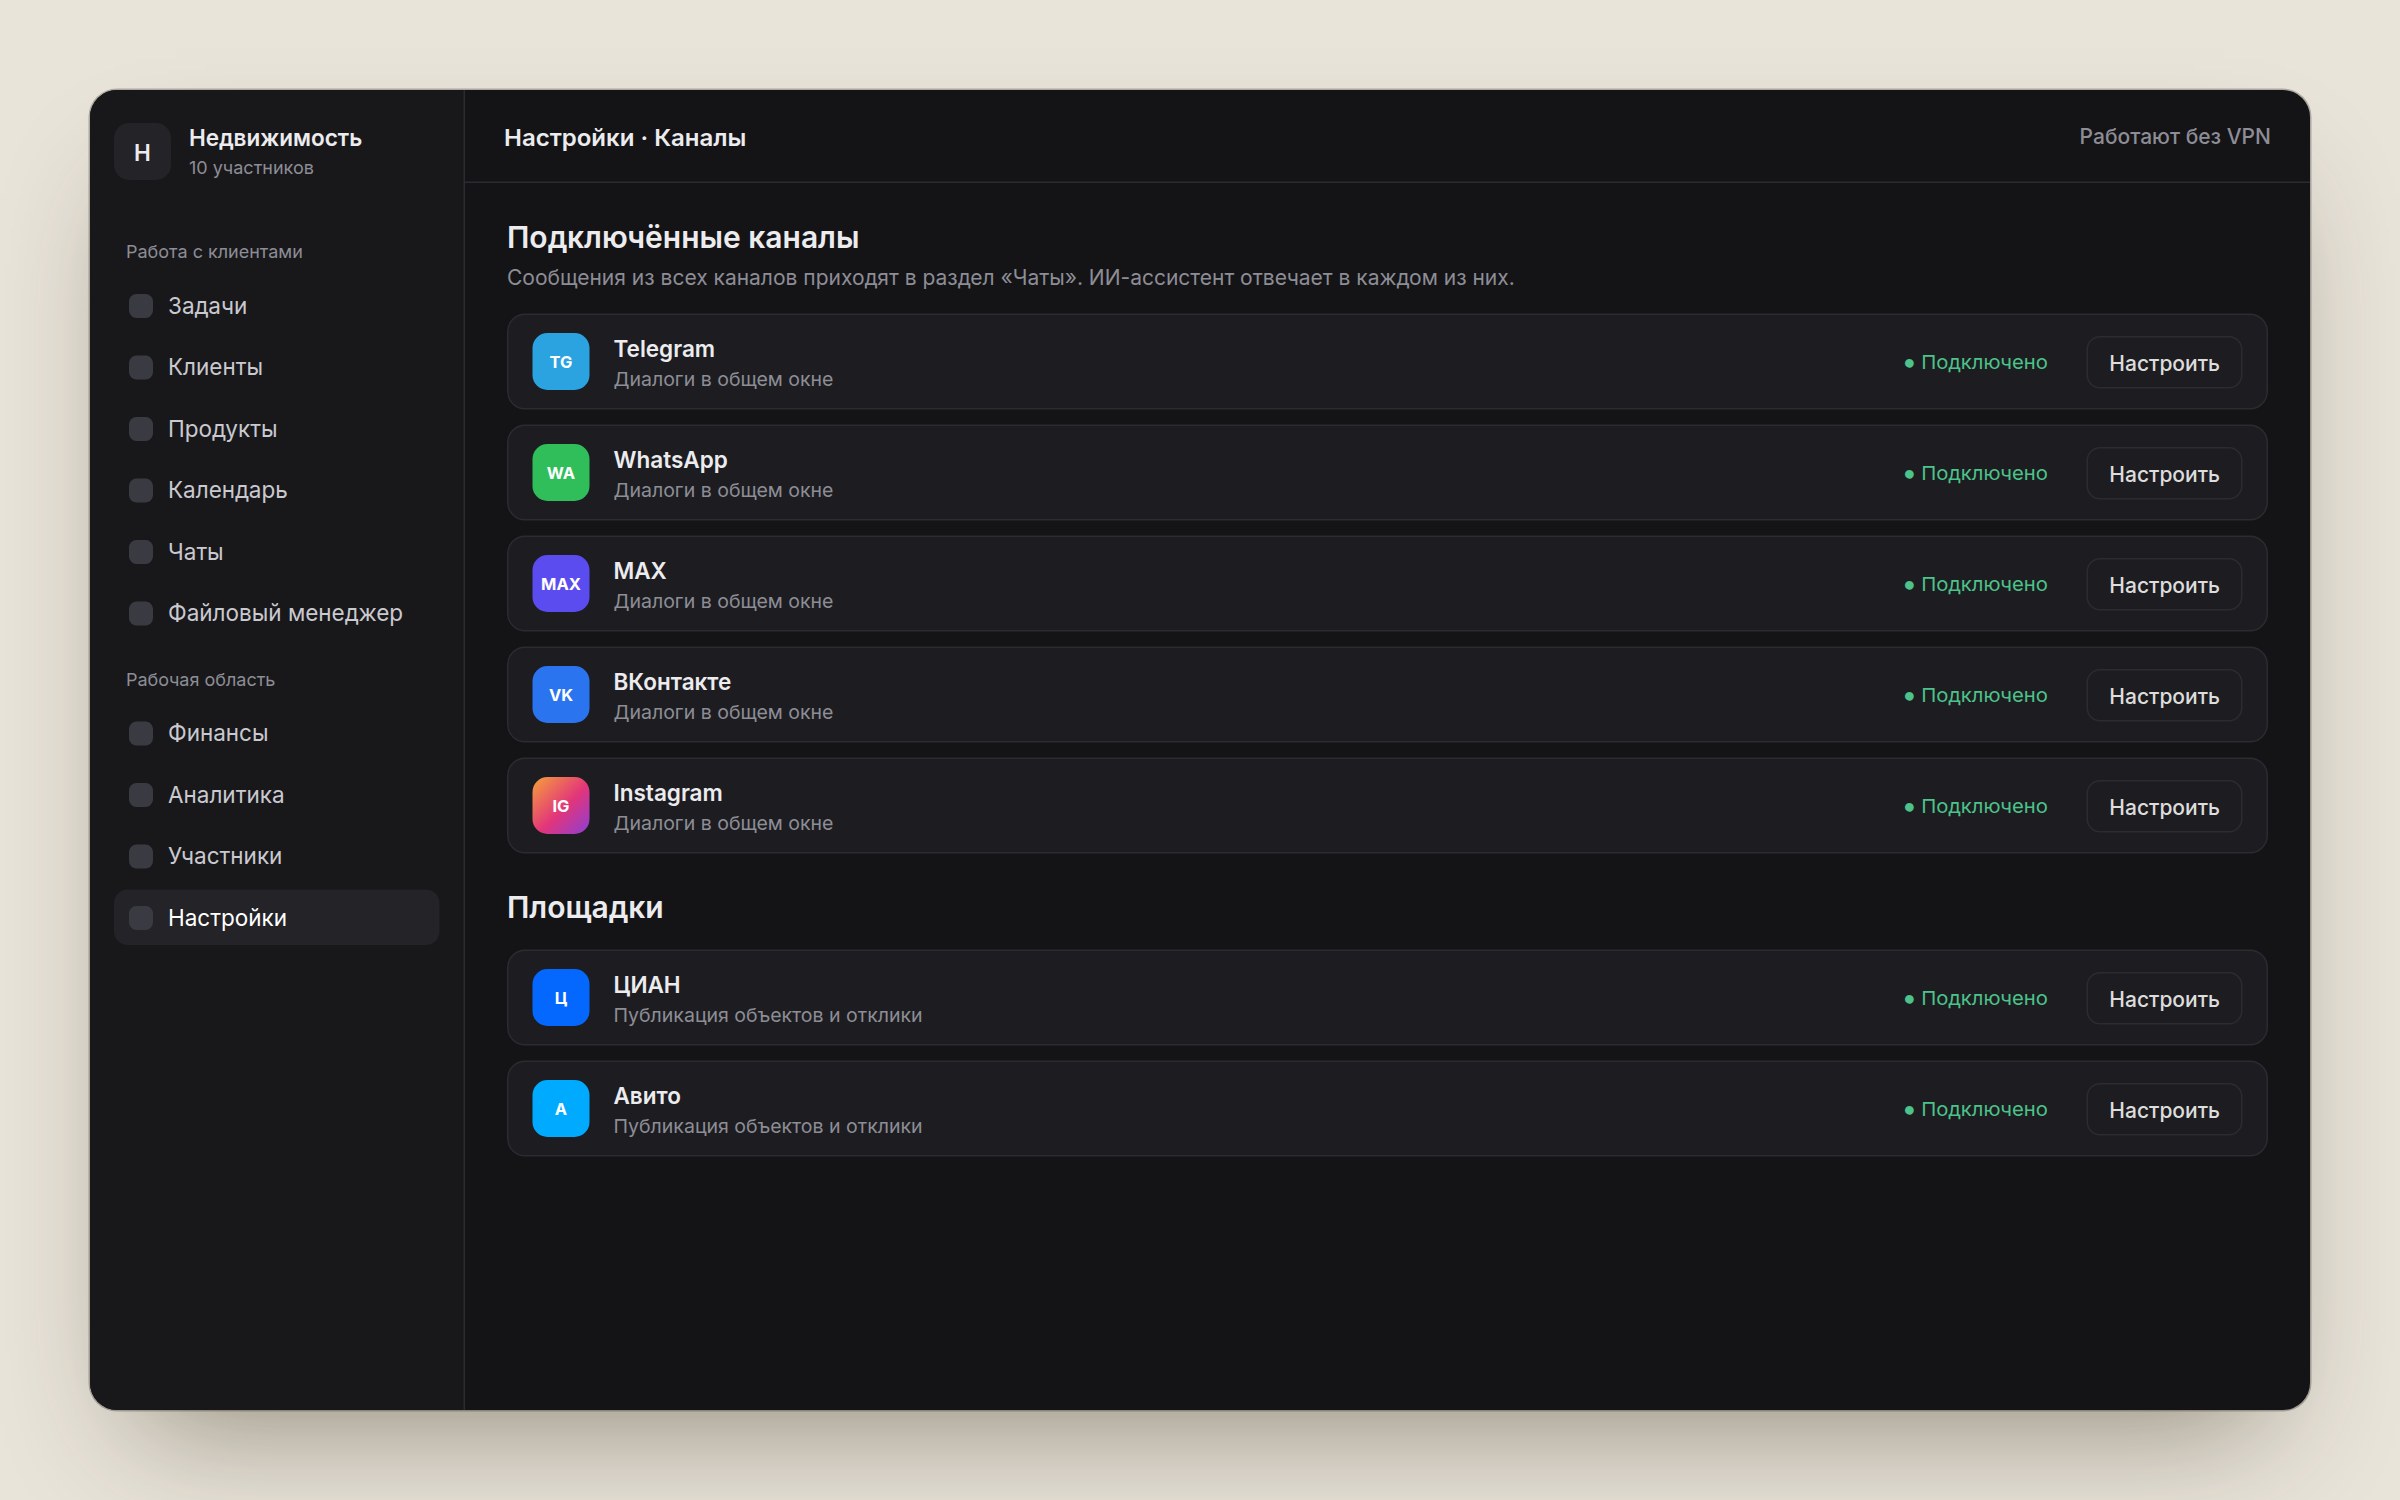Click the icon beside Финансы
2400x1500 pixels.
pos(141,733)
